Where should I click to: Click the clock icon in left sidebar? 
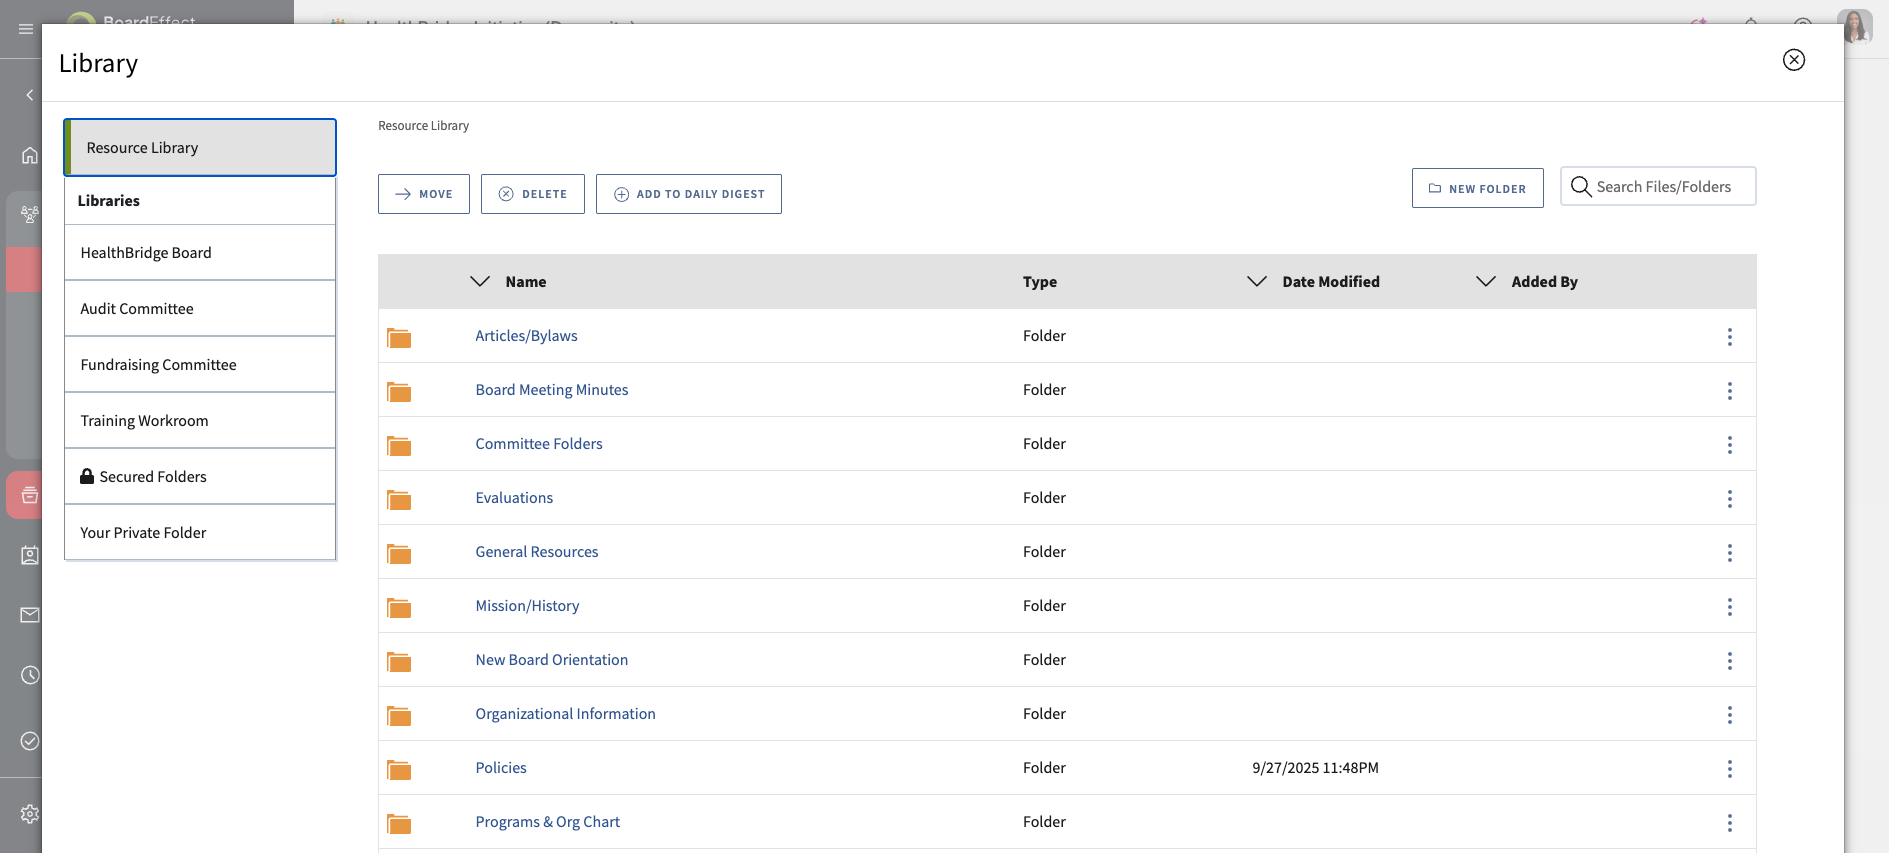(30, 675)
